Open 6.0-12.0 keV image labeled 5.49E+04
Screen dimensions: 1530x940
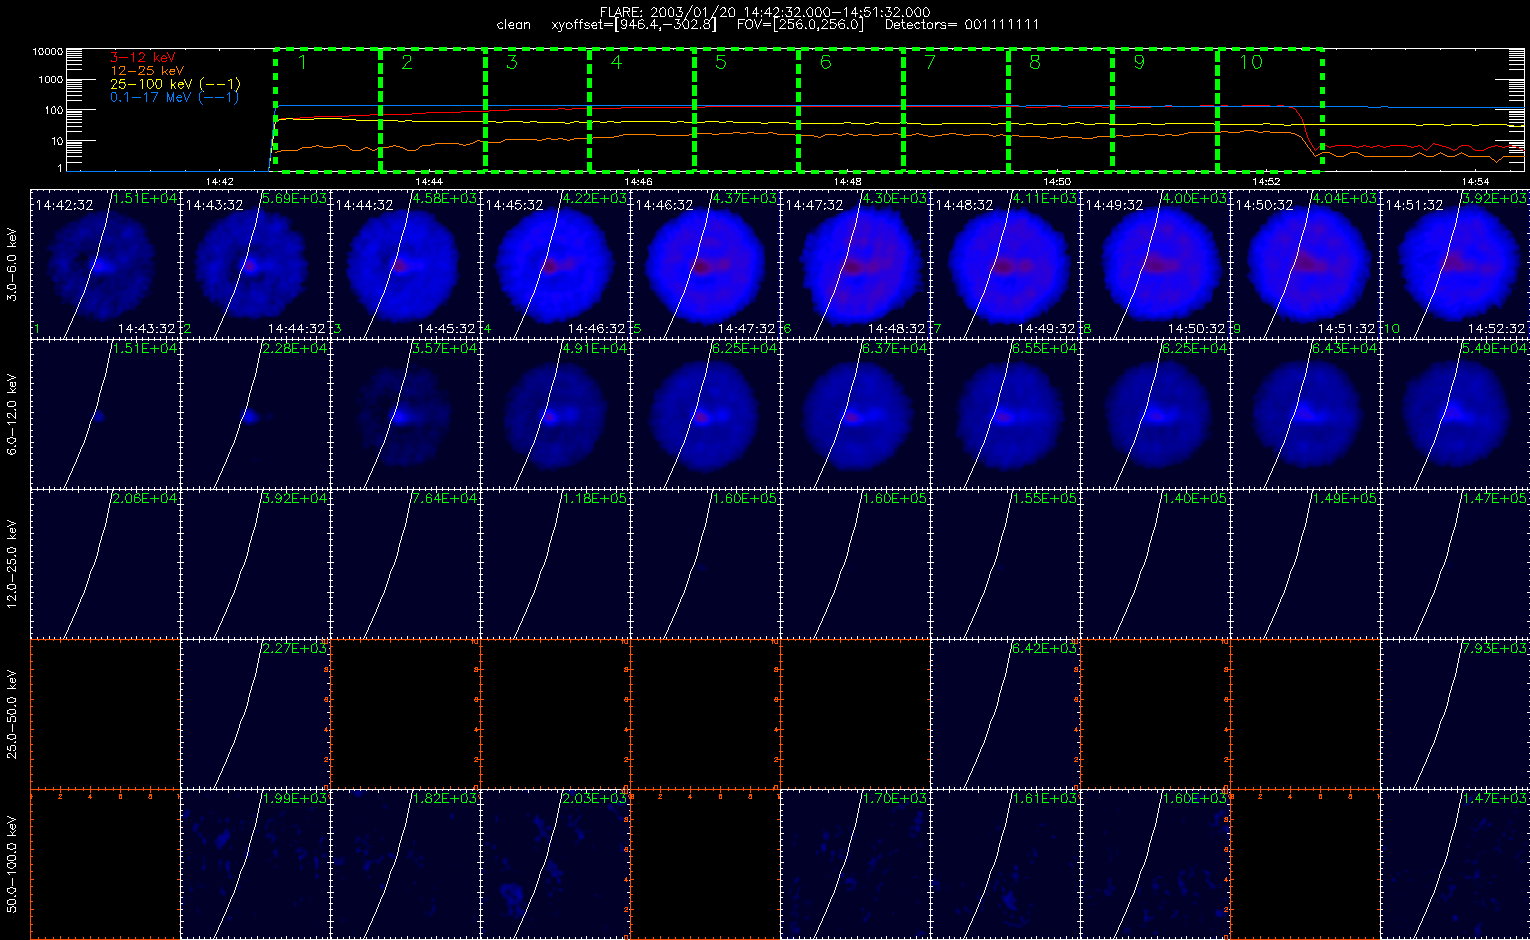[x=1455, y=413]
